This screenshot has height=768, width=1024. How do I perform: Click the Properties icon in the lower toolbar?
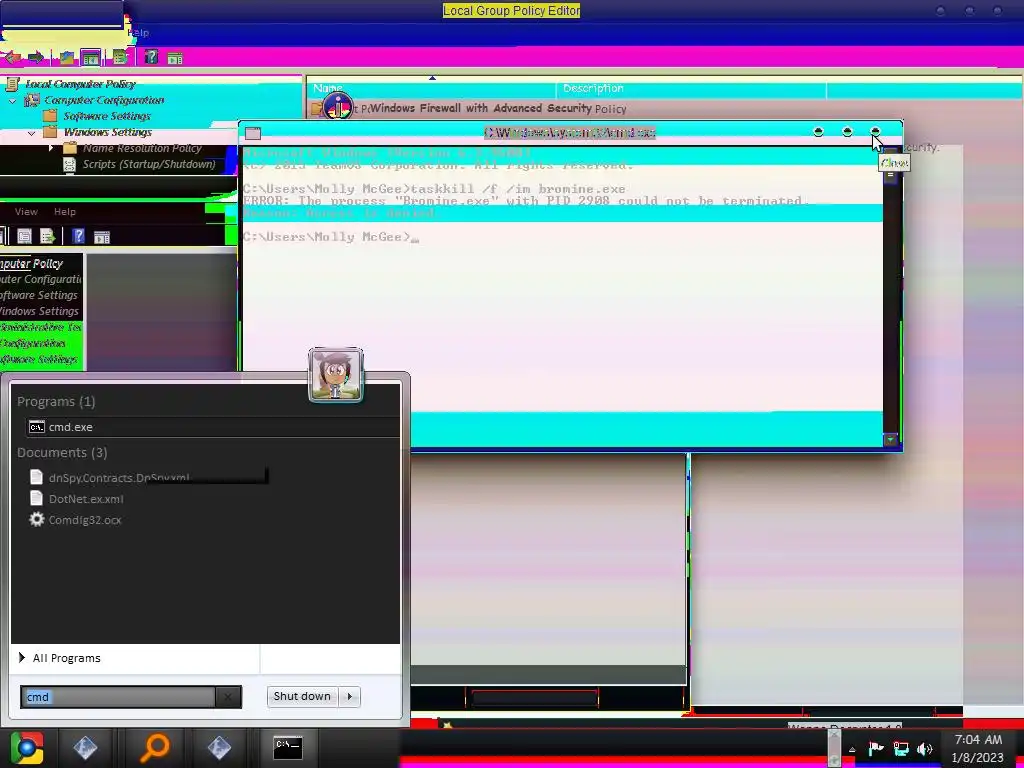[24, 236]
